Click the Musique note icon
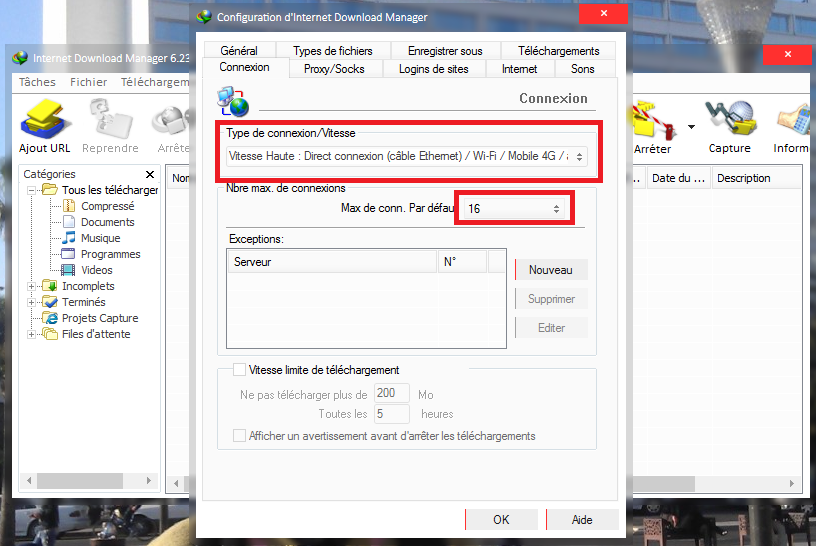Viewport: 816px width, 546px height. point(69,238)
